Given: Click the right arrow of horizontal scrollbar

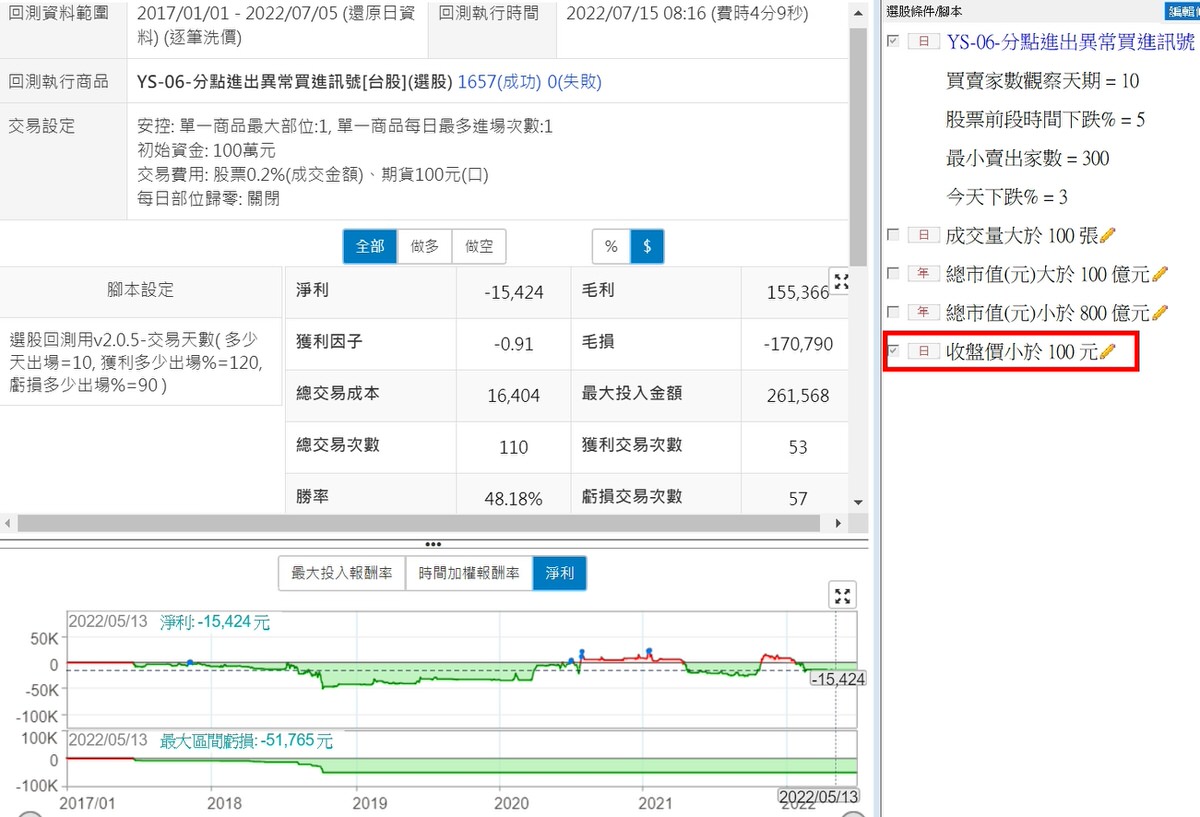Looking at the screenshot, I should click(x=838, y=523).
